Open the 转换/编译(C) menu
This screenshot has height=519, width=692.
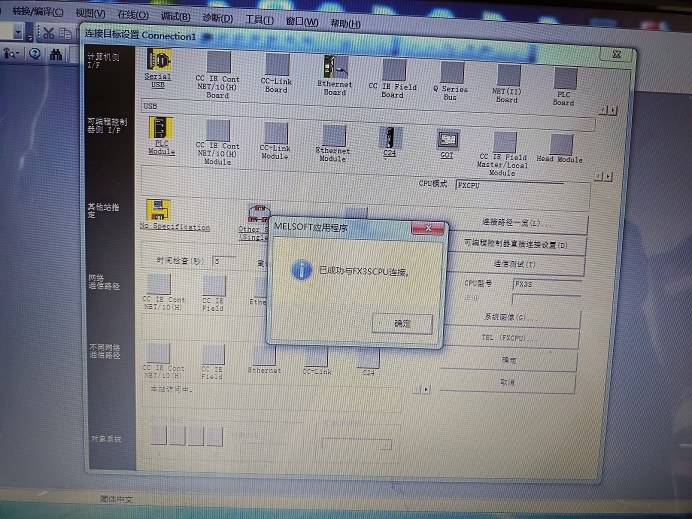38,12
